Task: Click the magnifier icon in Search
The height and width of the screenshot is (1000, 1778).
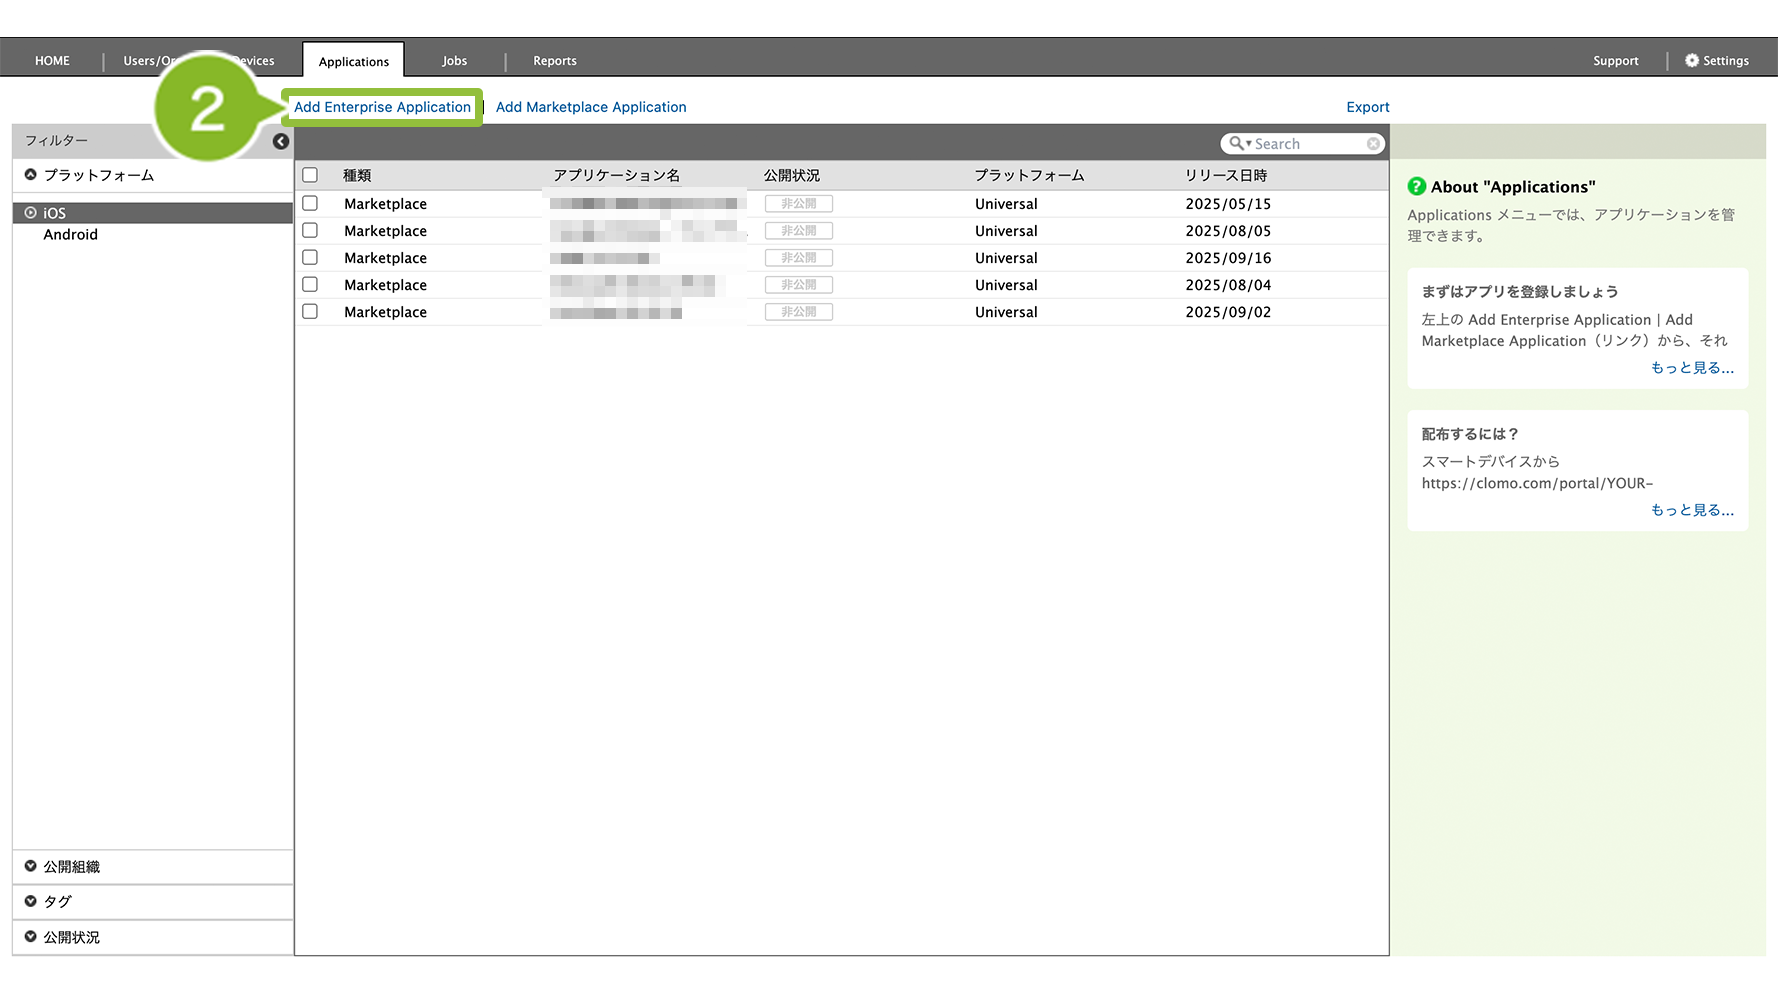Action: point(1237,144)
